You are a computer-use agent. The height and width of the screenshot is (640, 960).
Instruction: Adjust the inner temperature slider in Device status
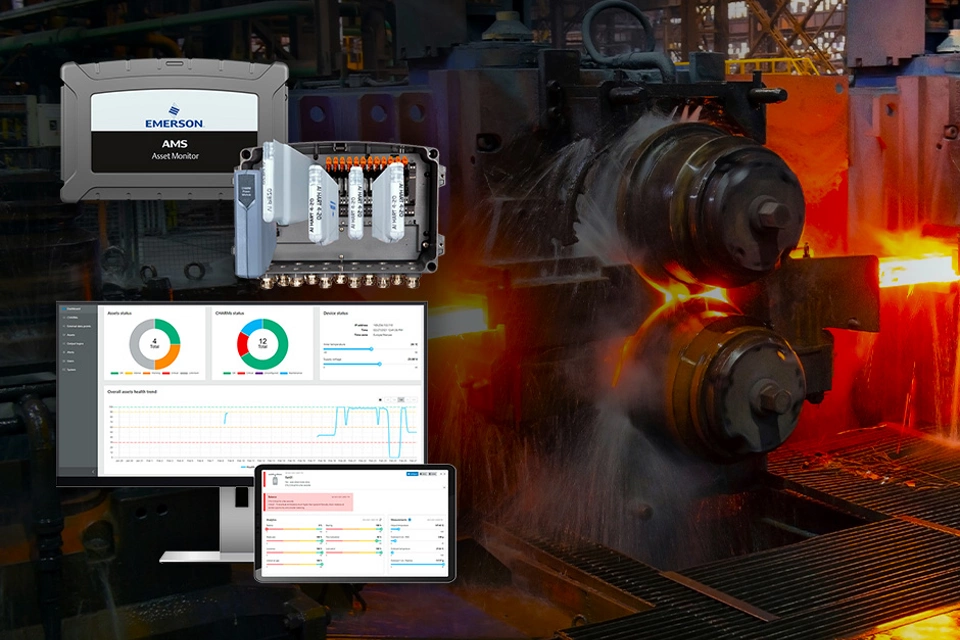371,349
